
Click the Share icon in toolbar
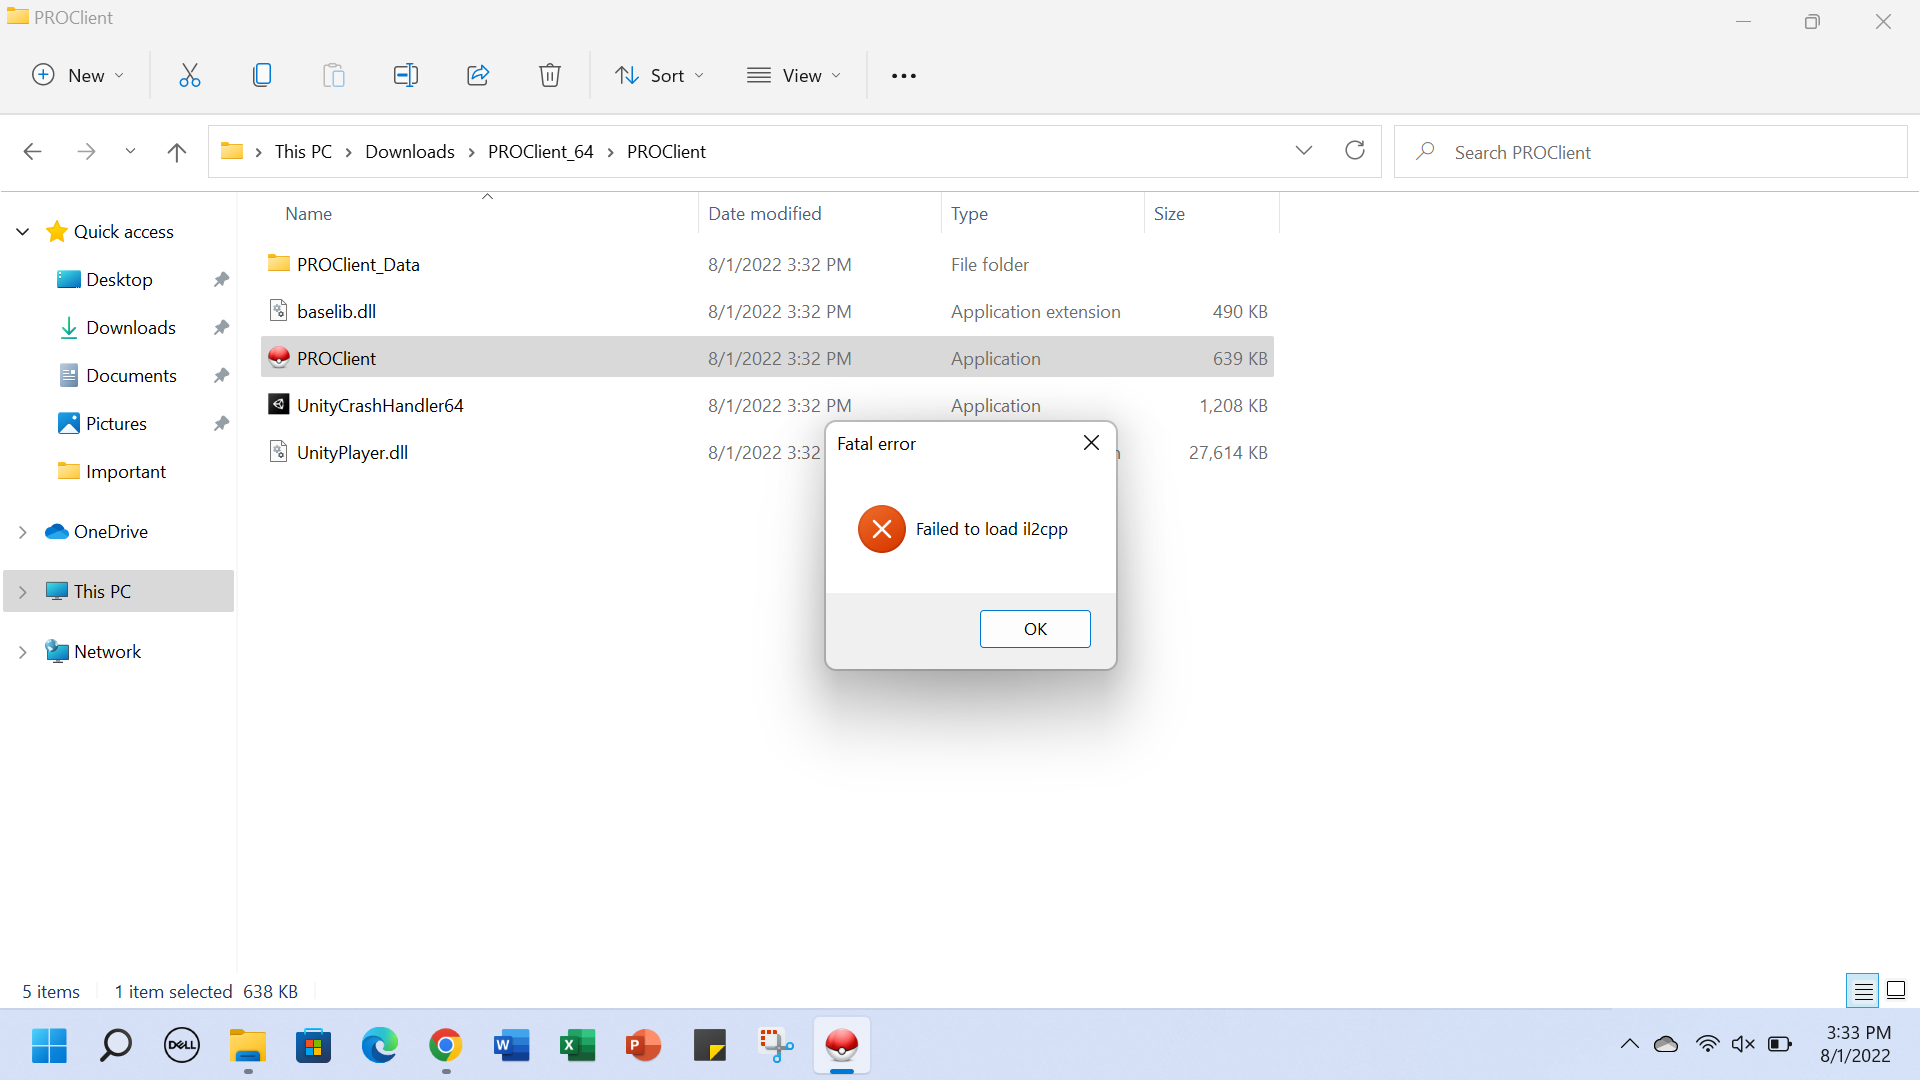point(478,75)
